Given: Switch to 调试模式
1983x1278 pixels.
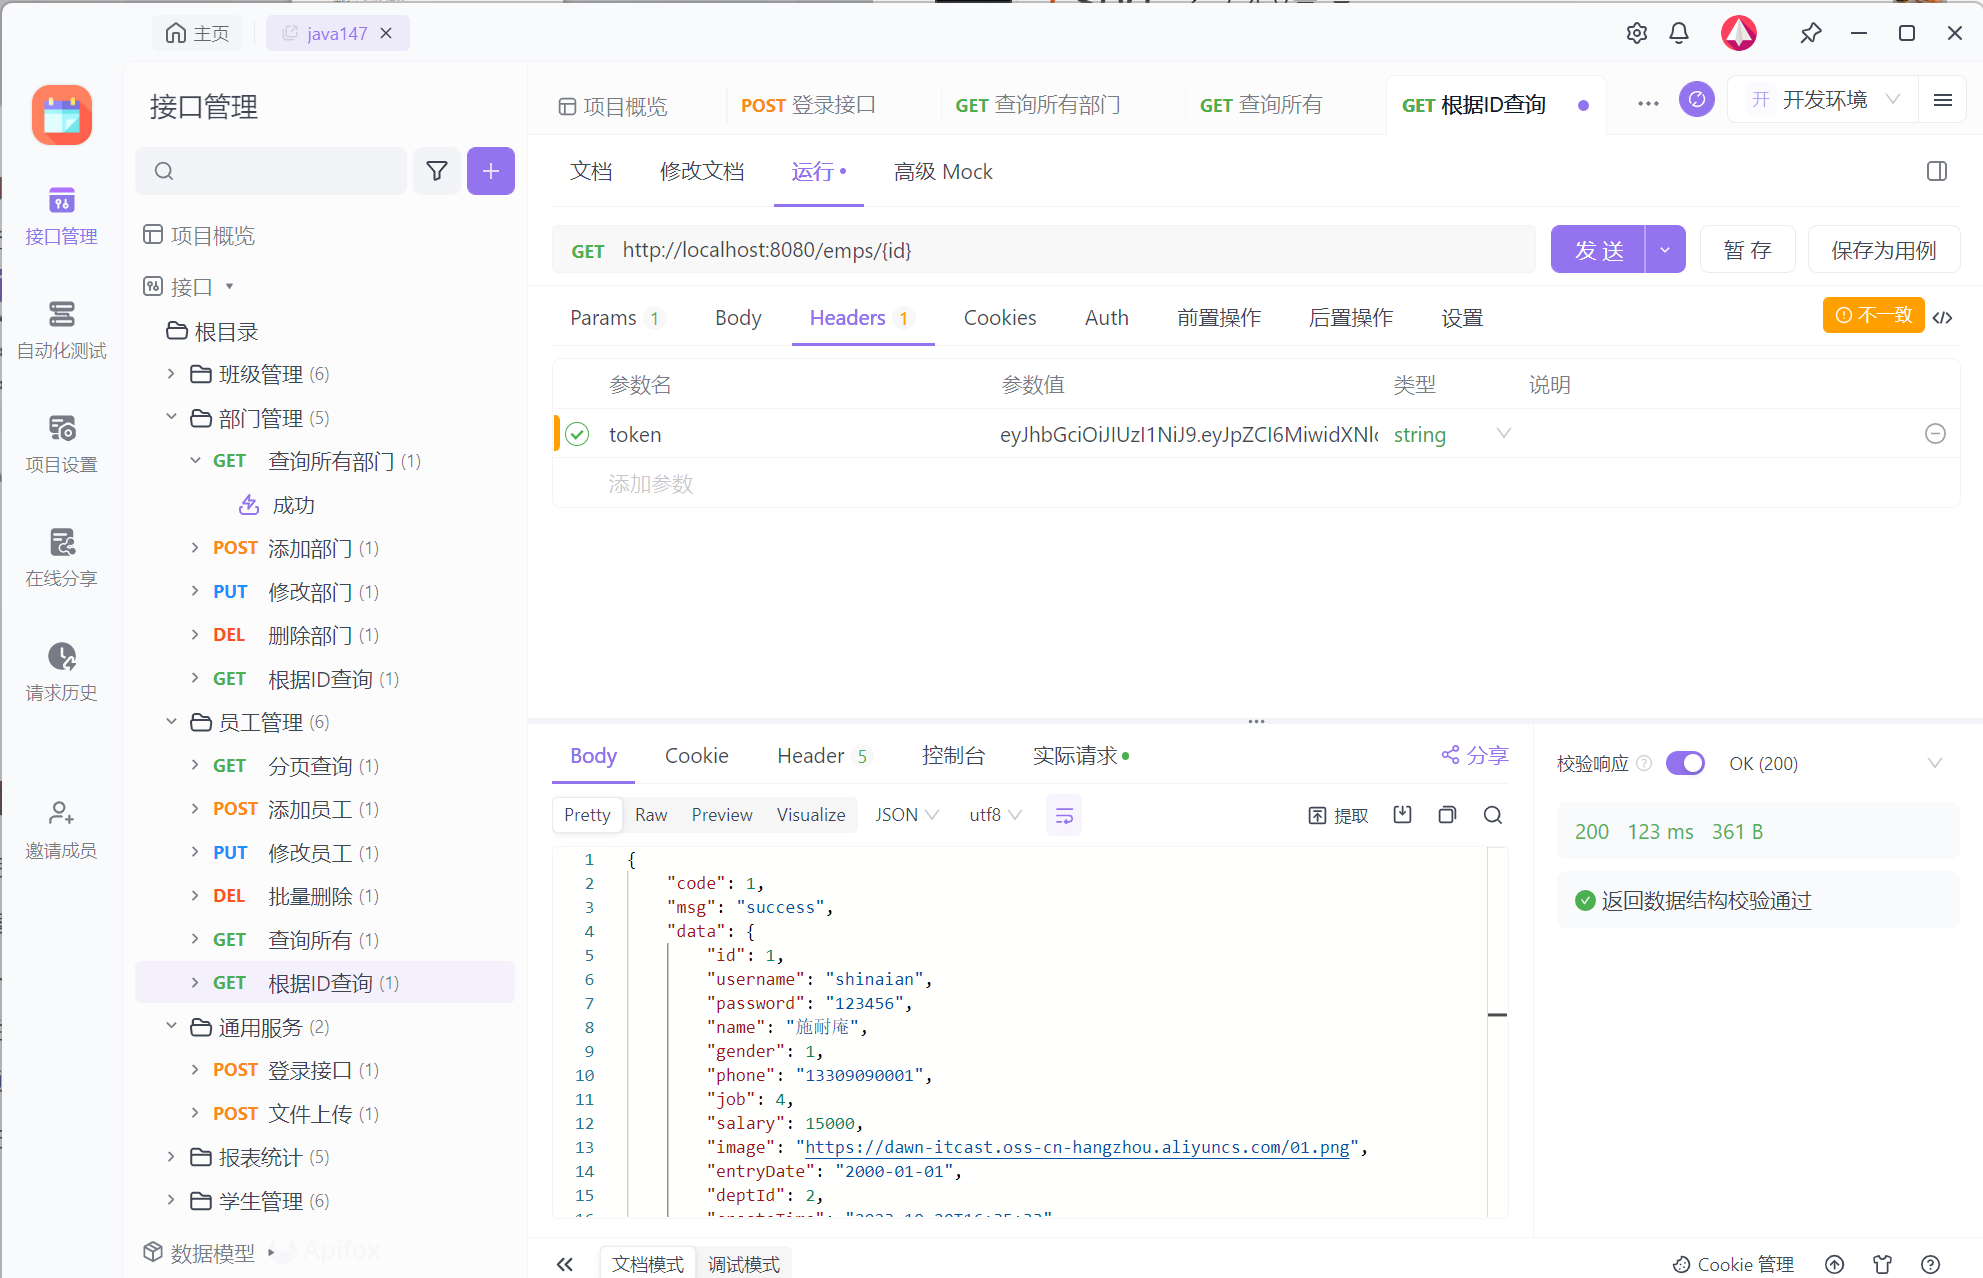Looking at the screenshot, I should [x=744, y=1264].
